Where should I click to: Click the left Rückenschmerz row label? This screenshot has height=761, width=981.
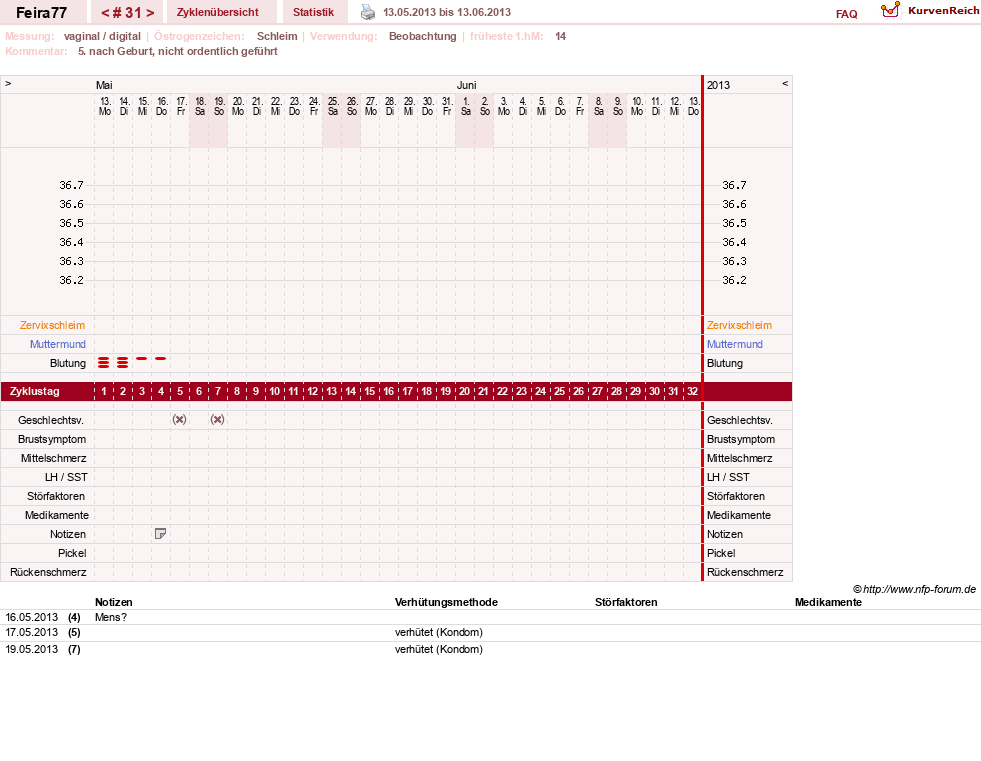click(48, 572)
